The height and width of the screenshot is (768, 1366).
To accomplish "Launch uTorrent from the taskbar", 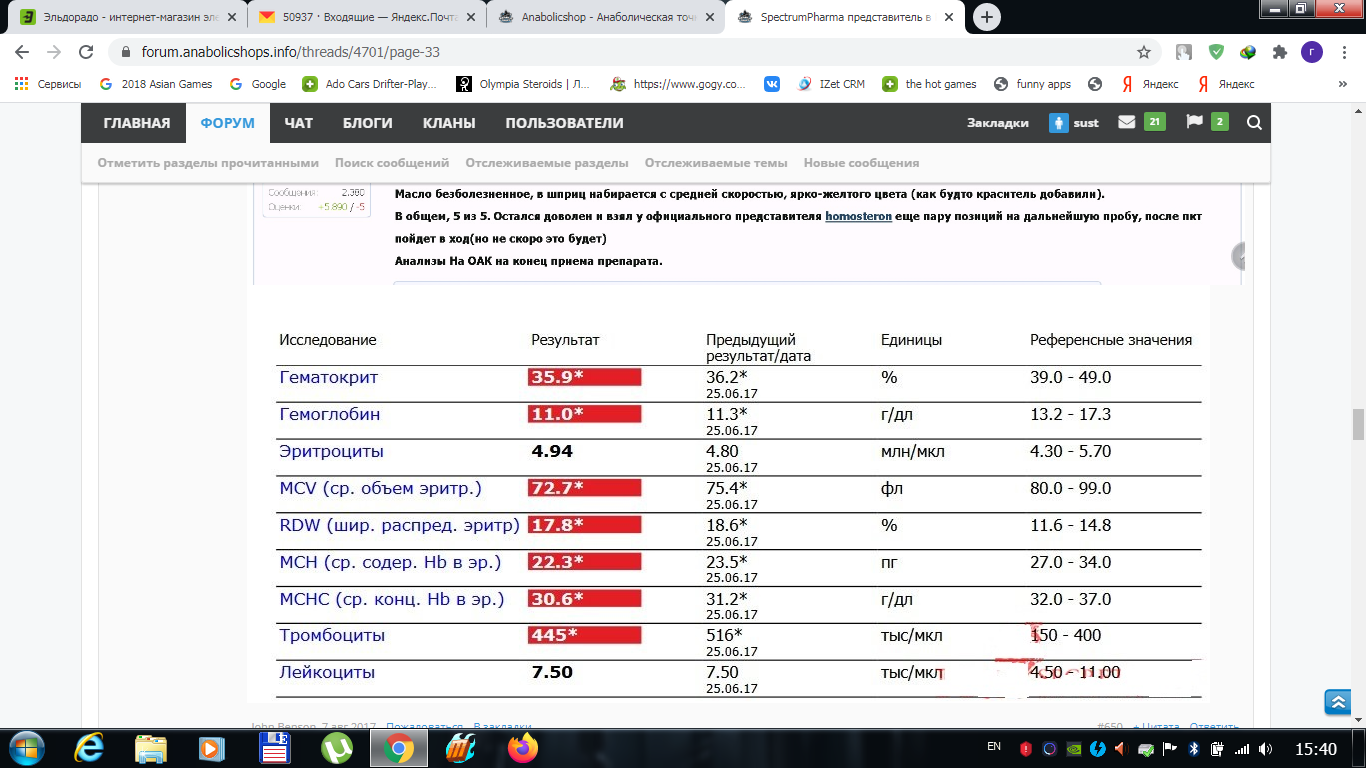I will click(x=337, y=747).
